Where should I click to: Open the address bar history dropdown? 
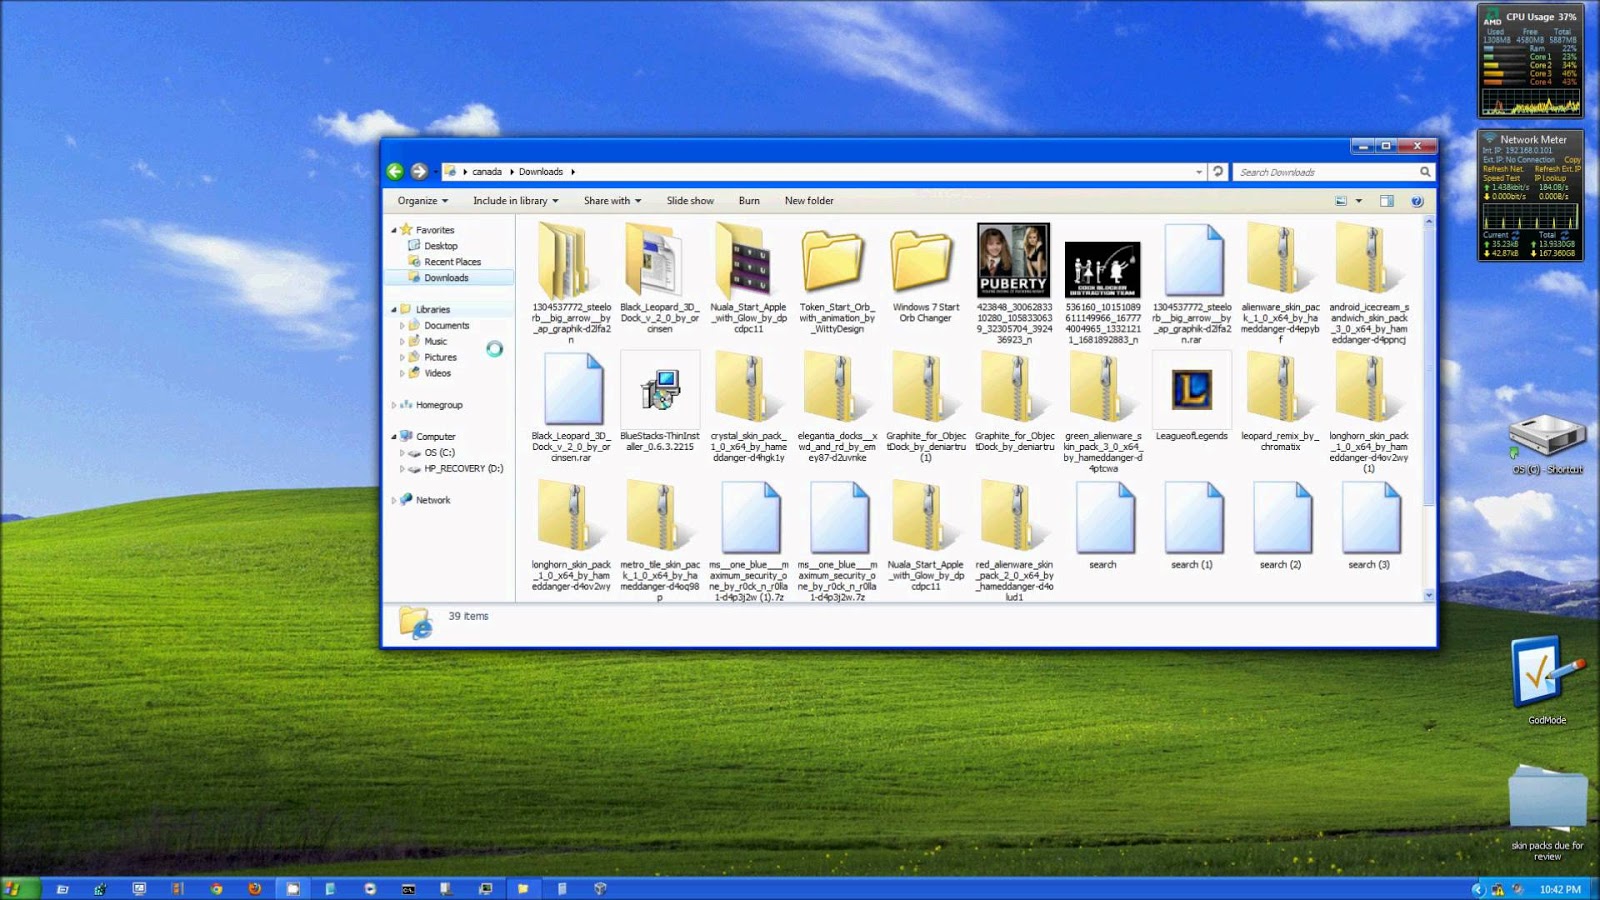[1199, 172]
